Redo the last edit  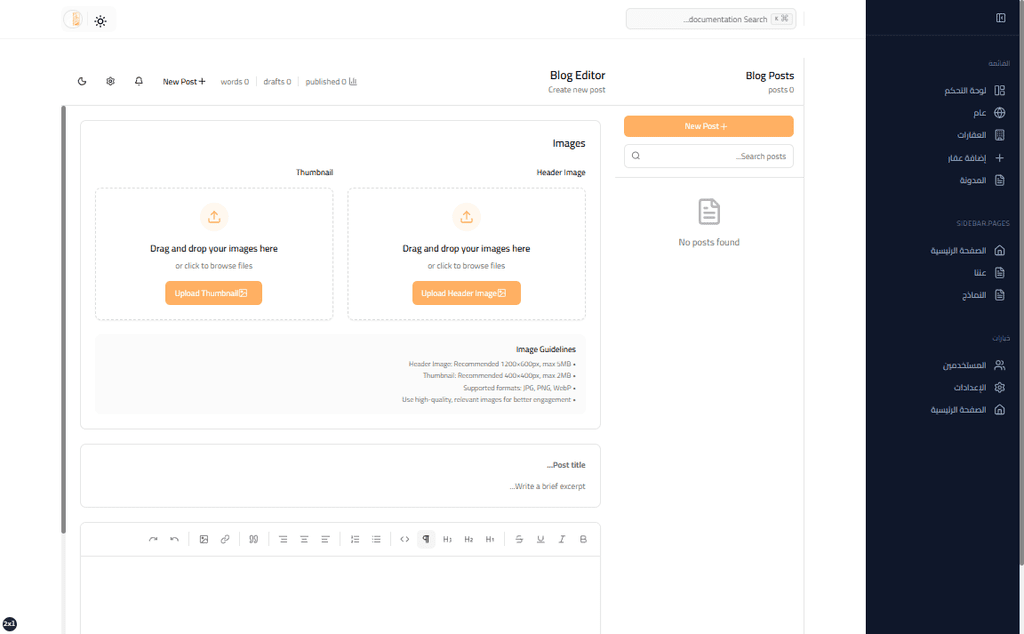[153, 539]
